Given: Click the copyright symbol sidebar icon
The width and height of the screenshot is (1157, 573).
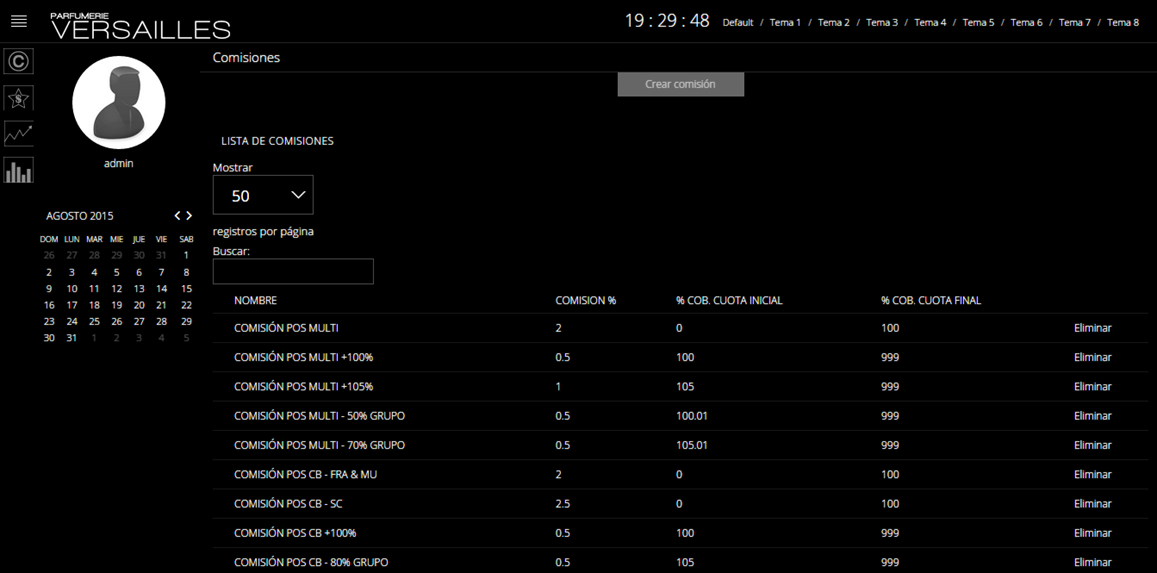Looking at the screenshot, I should [x=18, y=61].
